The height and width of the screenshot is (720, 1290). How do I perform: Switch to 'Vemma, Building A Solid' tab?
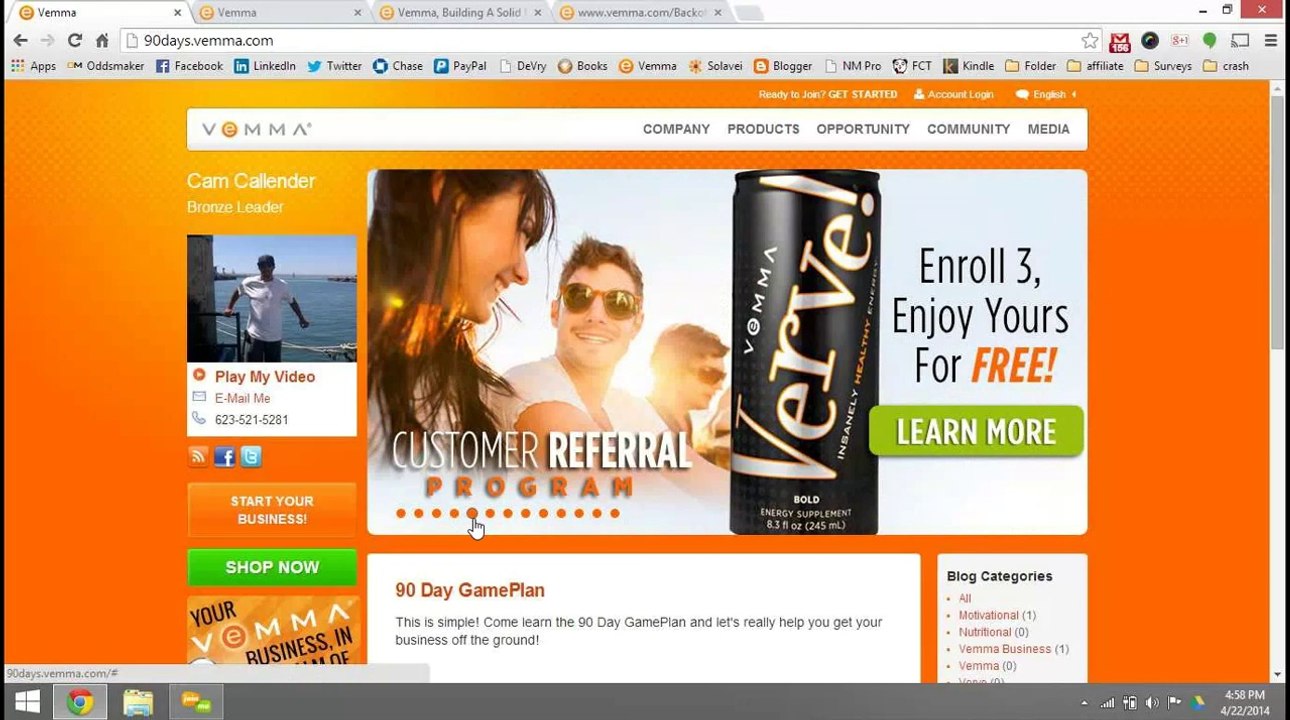(x=459, y=13)
